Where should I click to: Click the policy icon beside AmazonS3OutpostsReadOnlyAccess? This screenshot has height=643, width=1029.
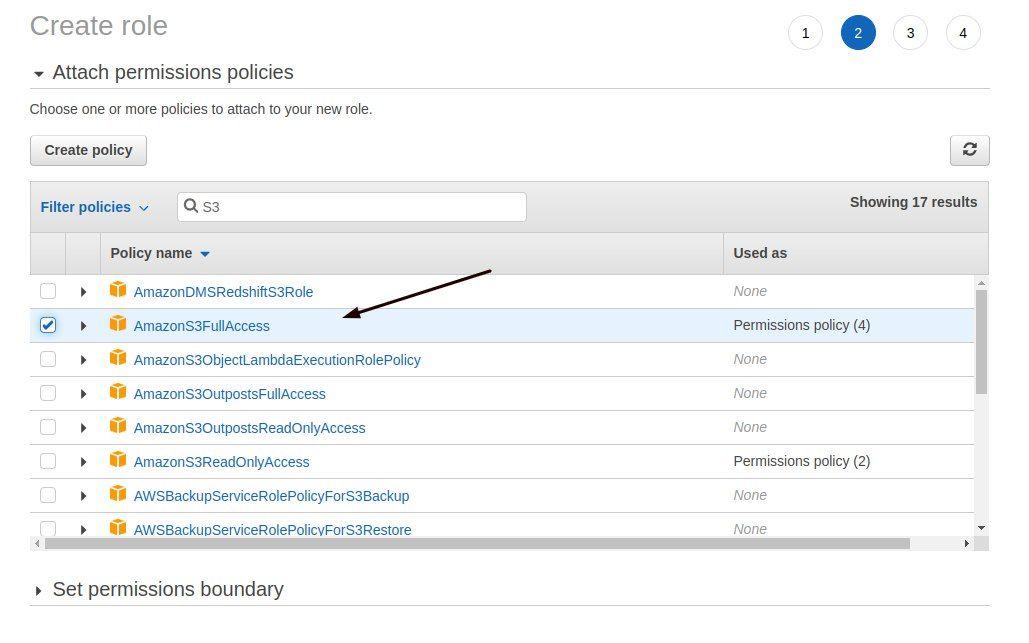(118, 426)
